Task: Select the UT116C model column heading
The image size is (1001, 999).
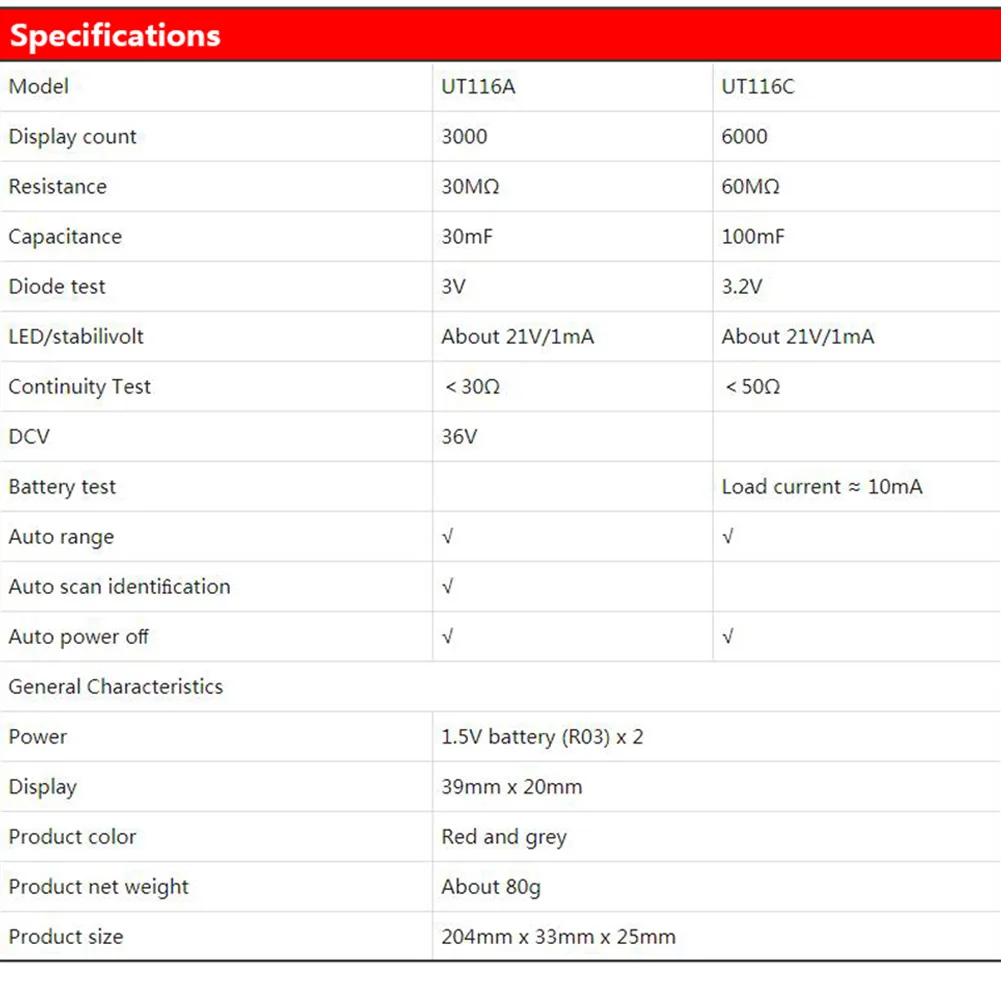Action: tap(758, 87)
